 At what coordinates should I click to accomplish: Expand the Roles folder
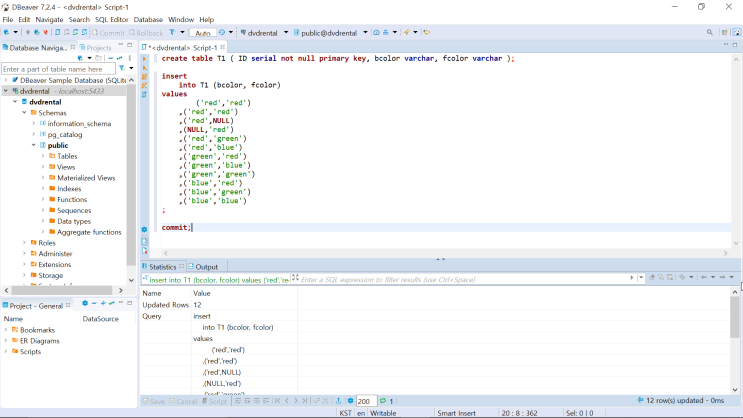(24, 243)
